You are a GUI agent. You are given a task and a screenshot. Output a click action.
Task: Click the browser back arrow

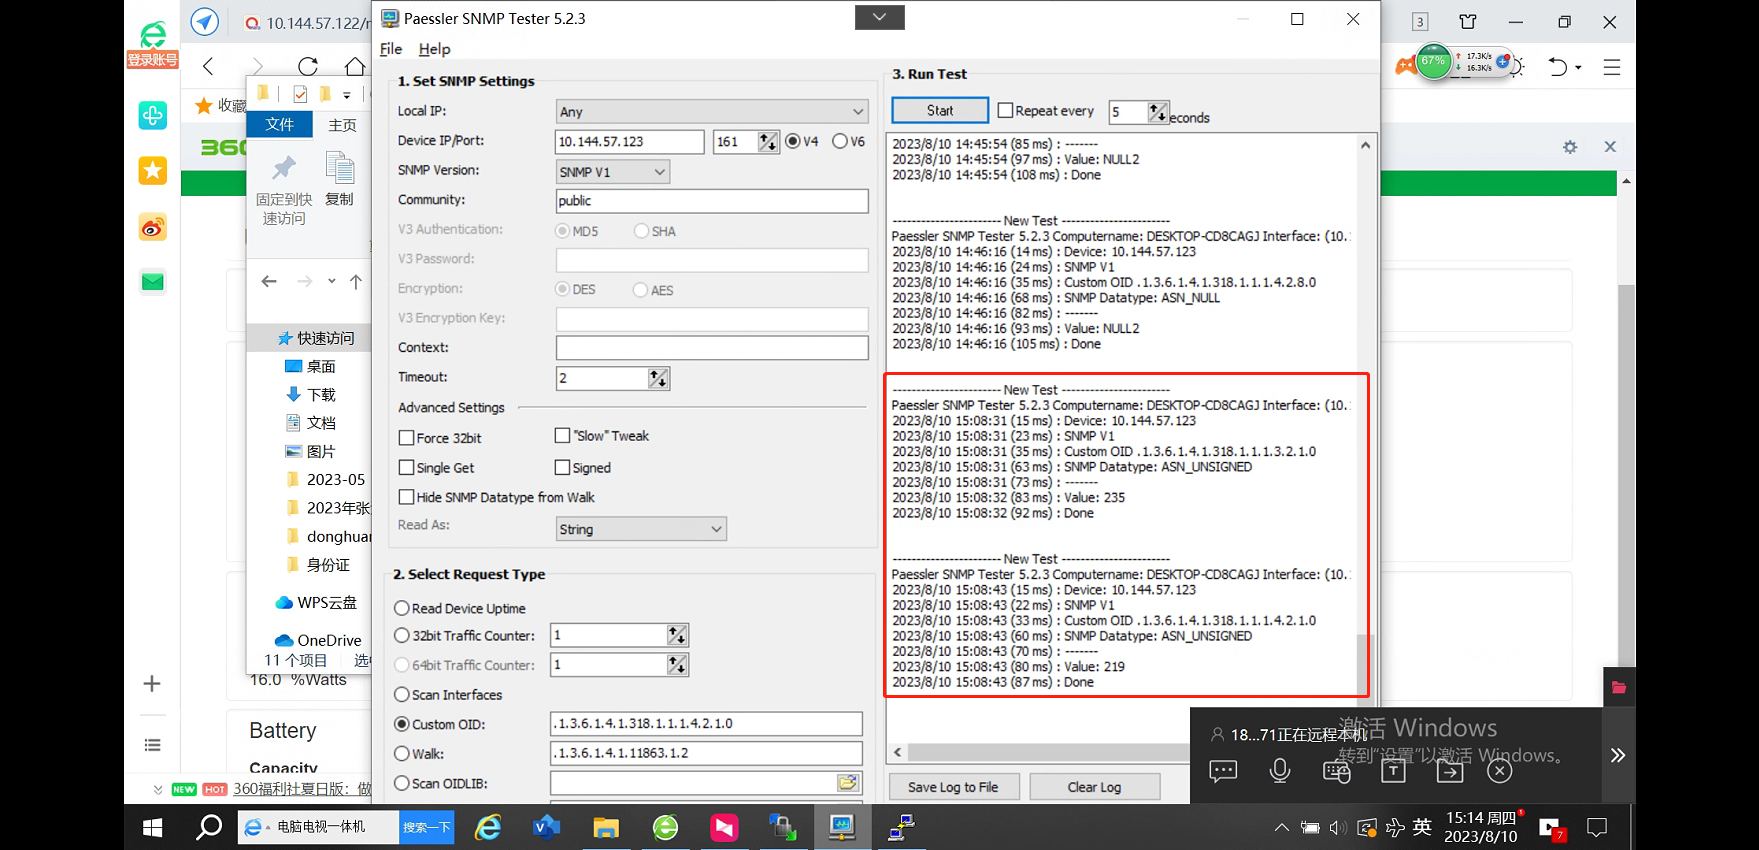click(208, 66)
